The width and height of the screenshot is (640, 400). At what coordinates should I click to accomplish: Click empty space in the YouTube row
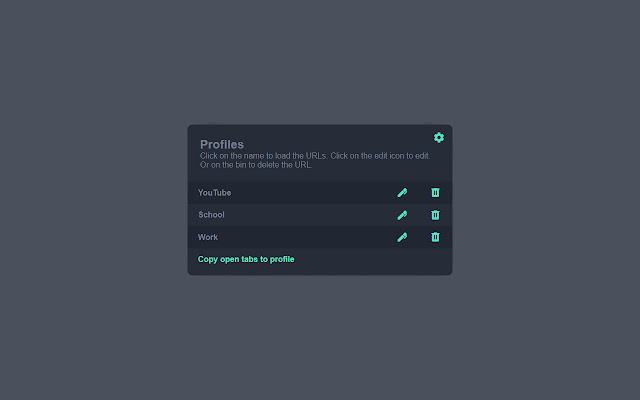(x=310, y=192)
